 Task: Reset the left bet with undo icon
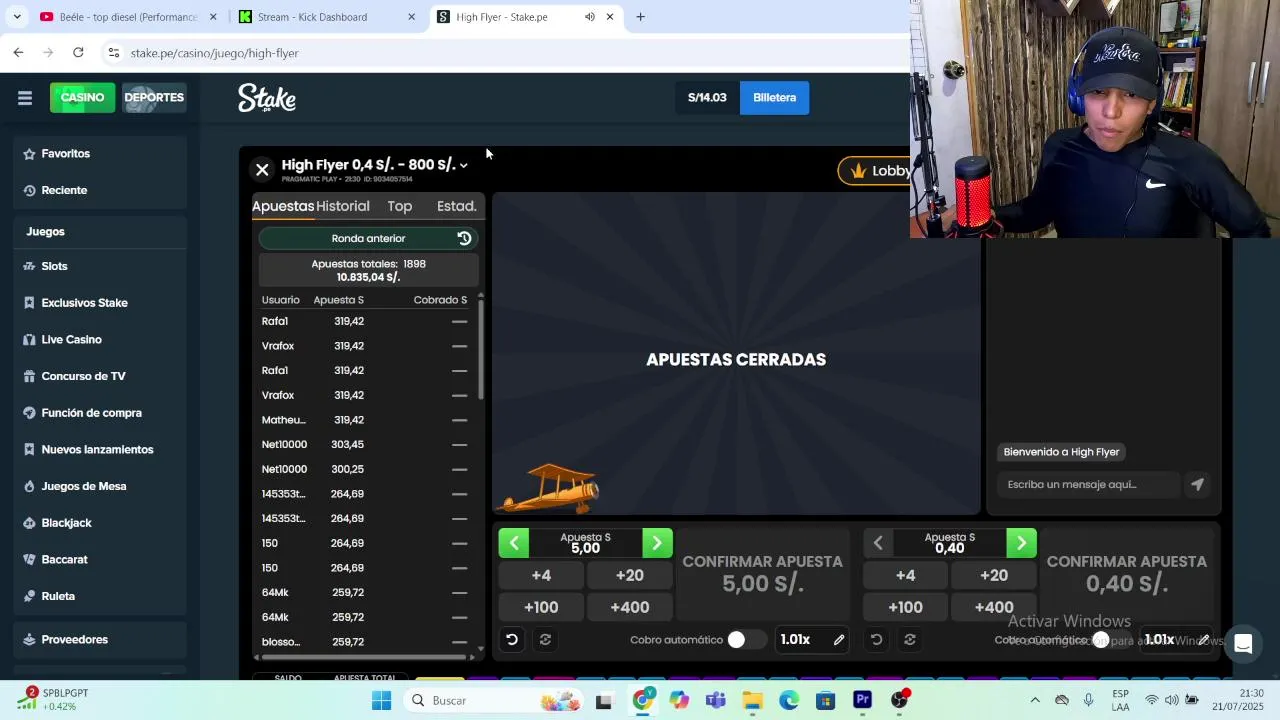(x=512, y=639)
